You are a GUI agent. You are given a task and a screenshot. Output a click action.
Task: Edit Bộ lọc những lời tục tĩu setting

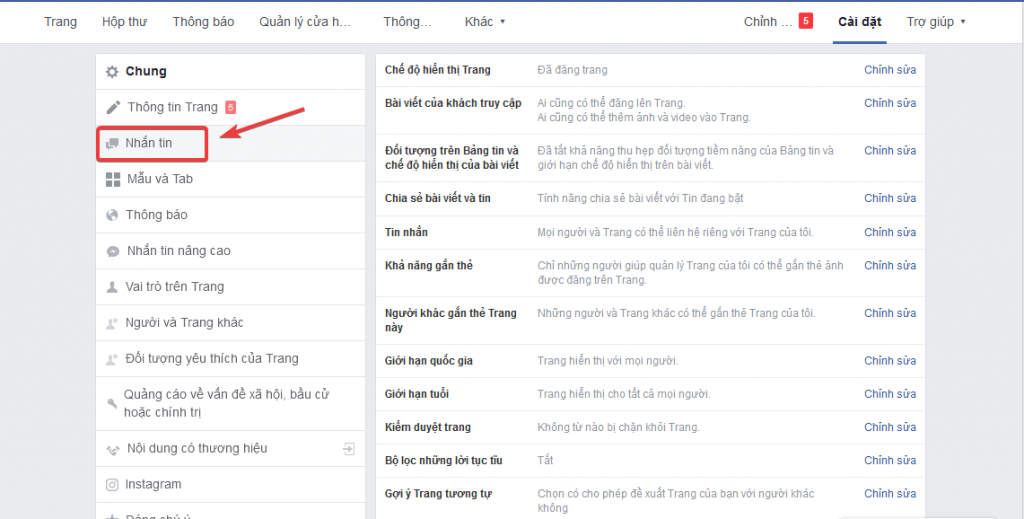tap(889, 460)
